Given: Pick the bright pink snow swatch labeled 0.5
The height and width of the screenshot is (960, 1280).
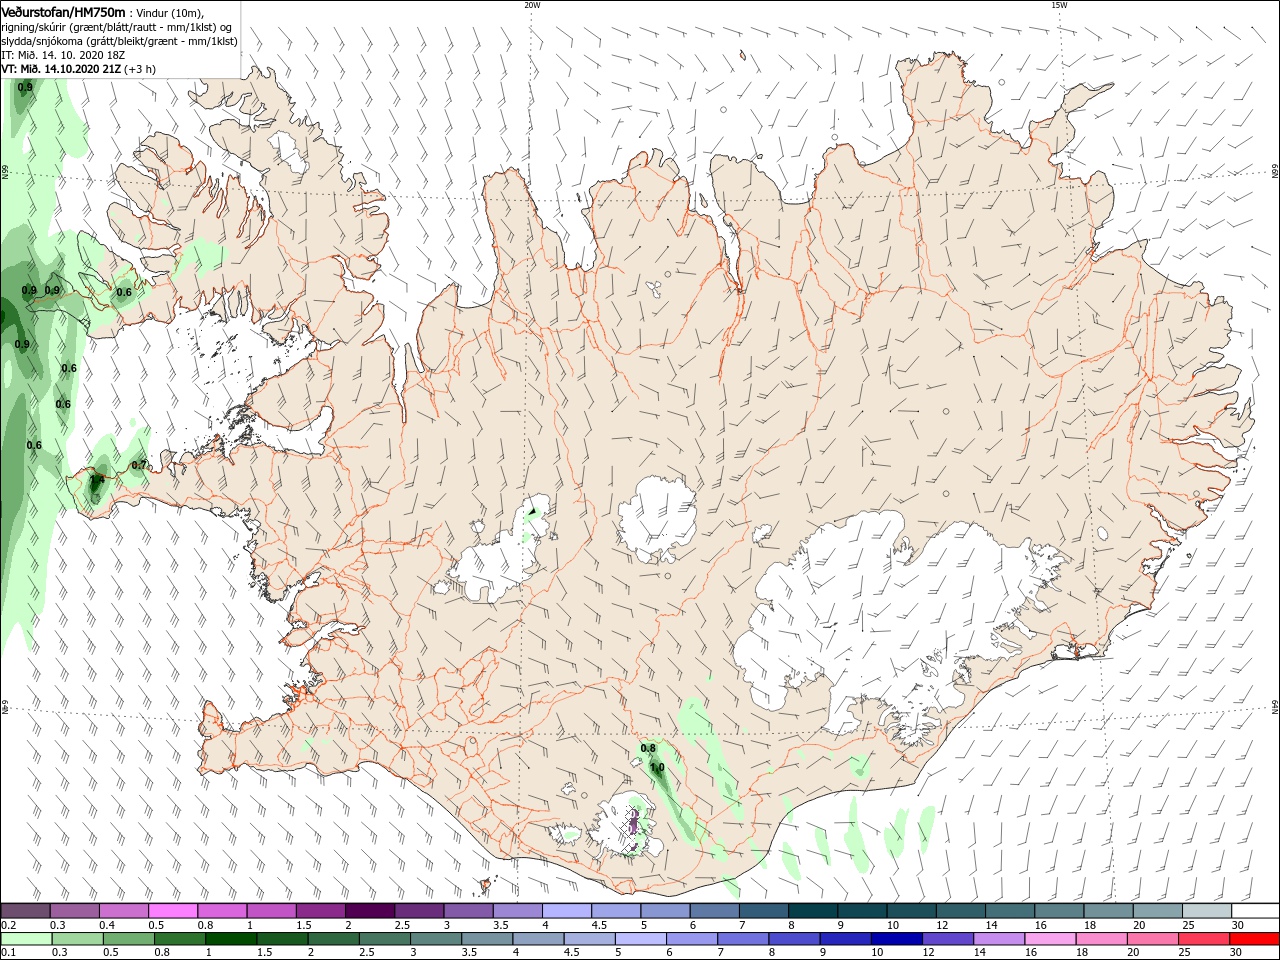Looking at the screenshot, I should (x=173, y=911).
